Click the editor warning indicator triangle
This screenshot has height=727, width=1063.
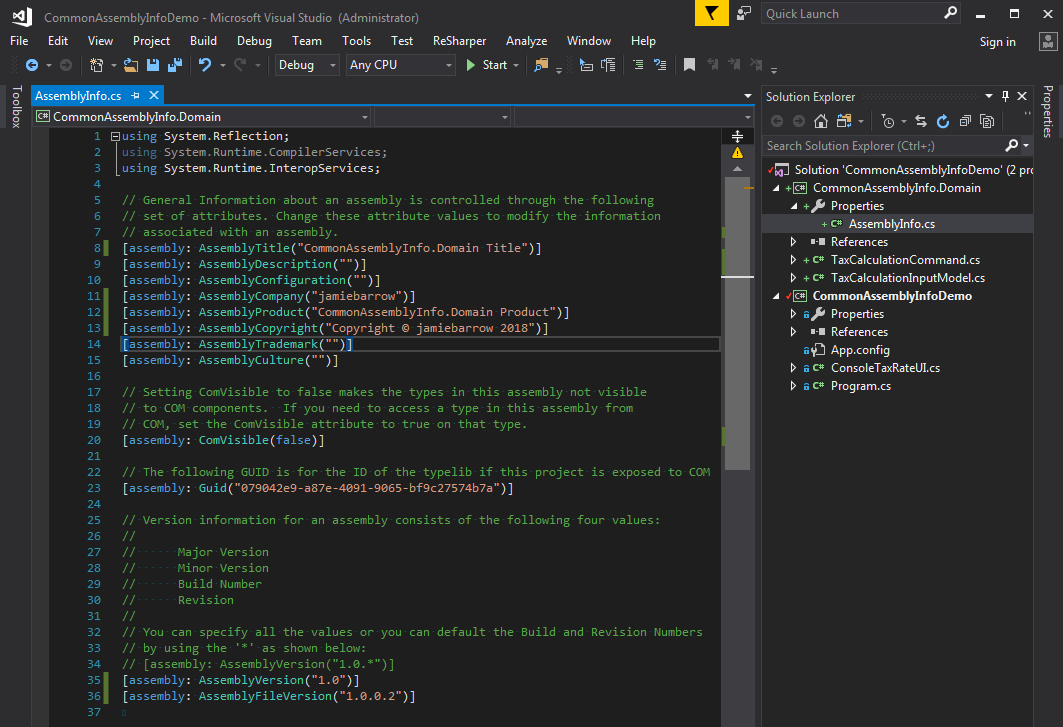[x=738, y=153]
